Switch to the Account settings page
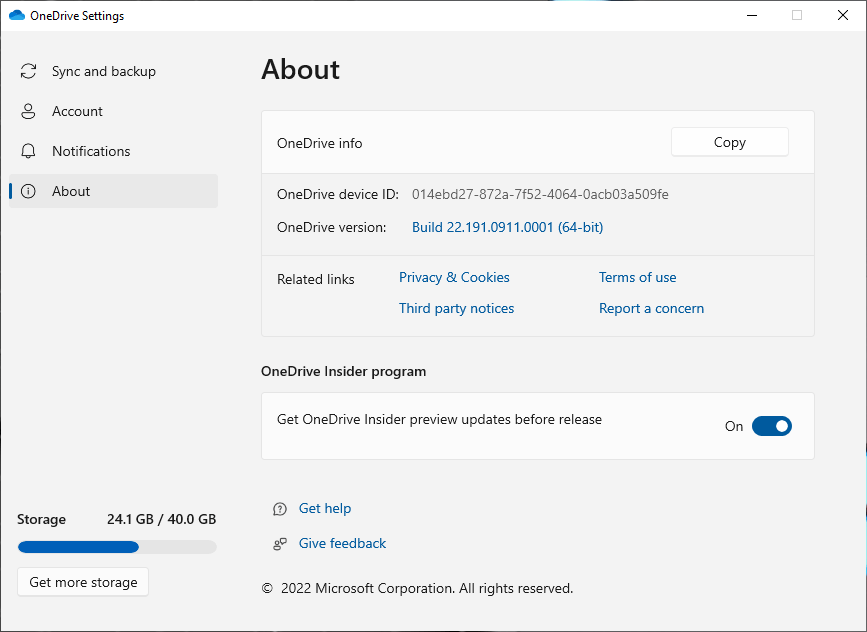The width and height of the screenshot is (867, 632). pos(77,112)
